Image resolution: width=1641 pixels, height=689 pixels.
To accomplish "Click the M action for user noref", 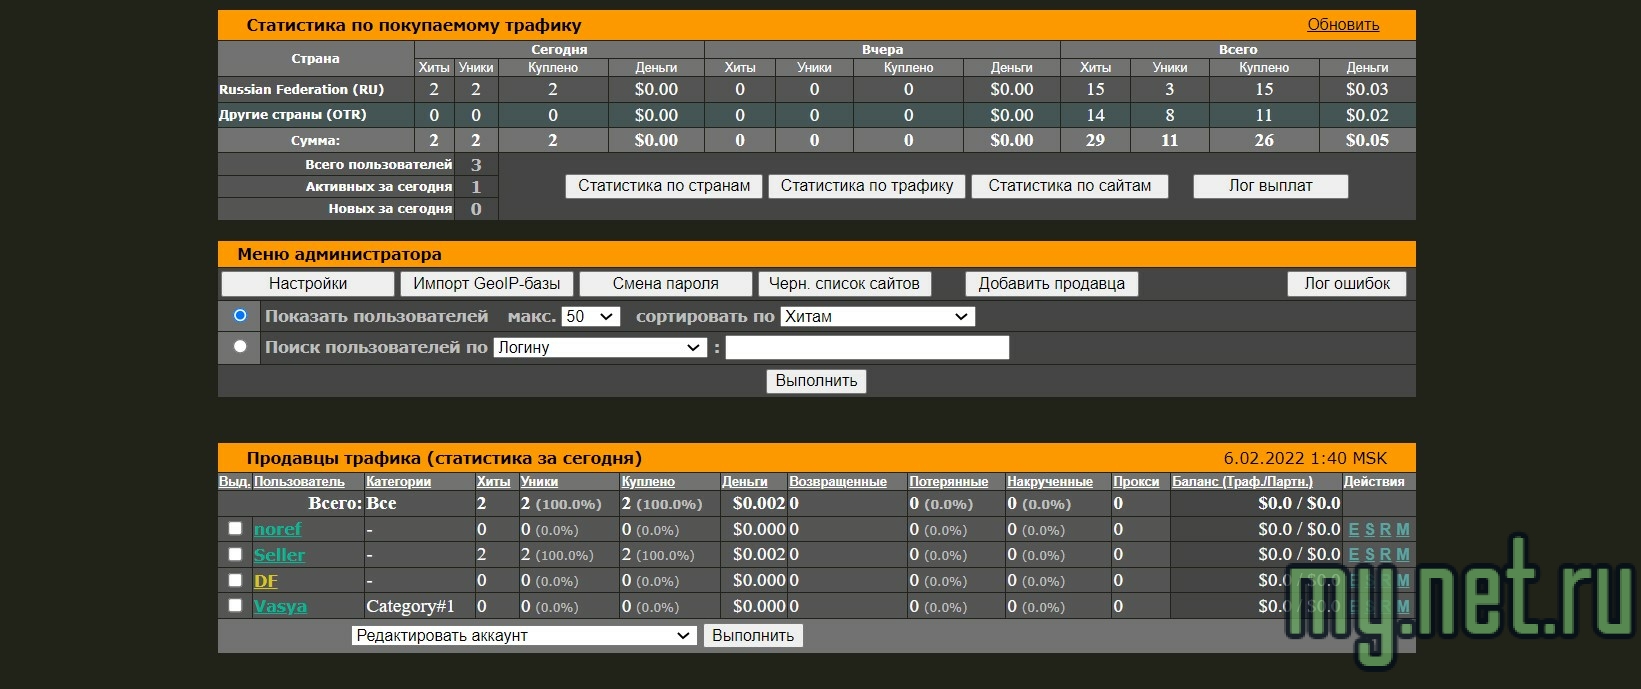I will [1403, 530].
